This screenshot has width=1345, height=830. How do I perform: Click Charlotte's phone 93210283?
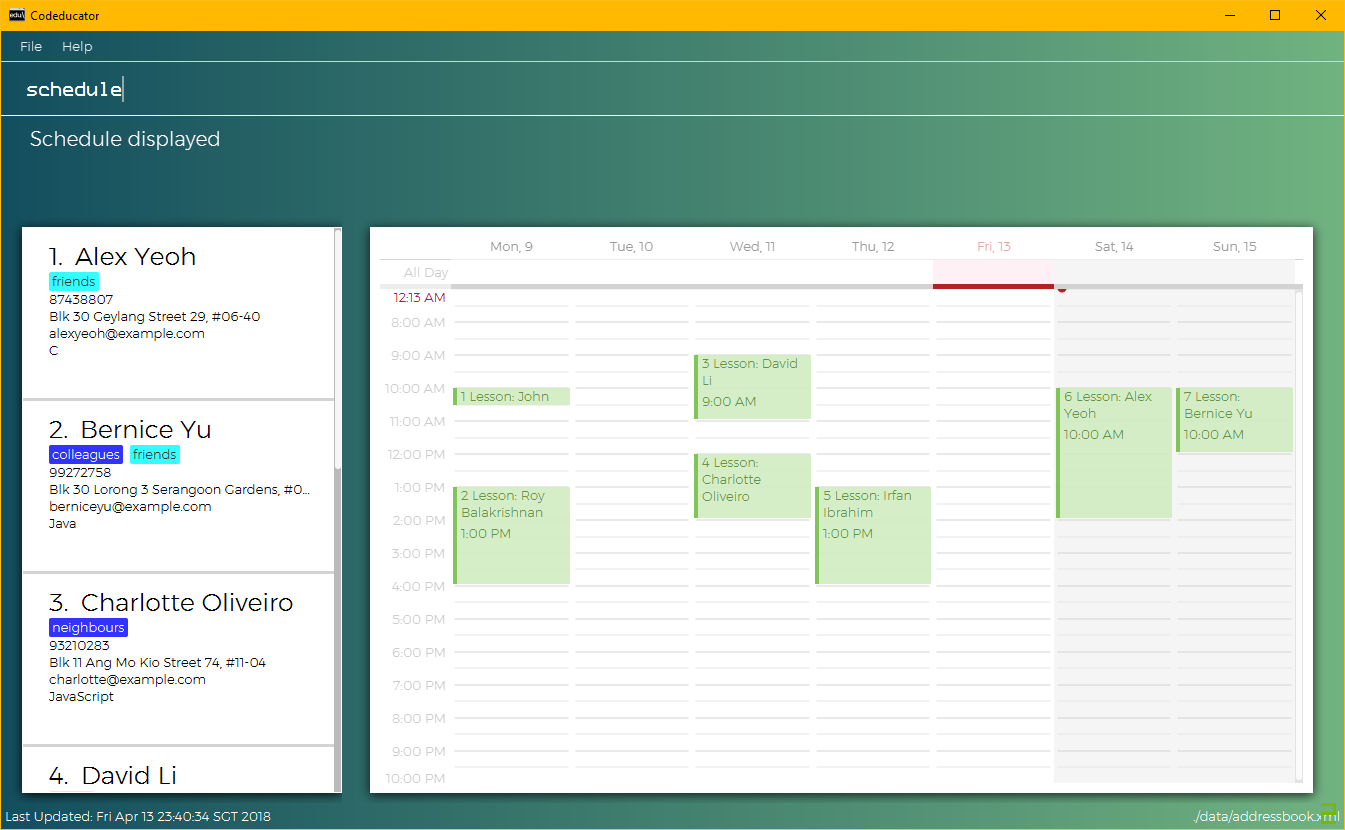(80, 646)
